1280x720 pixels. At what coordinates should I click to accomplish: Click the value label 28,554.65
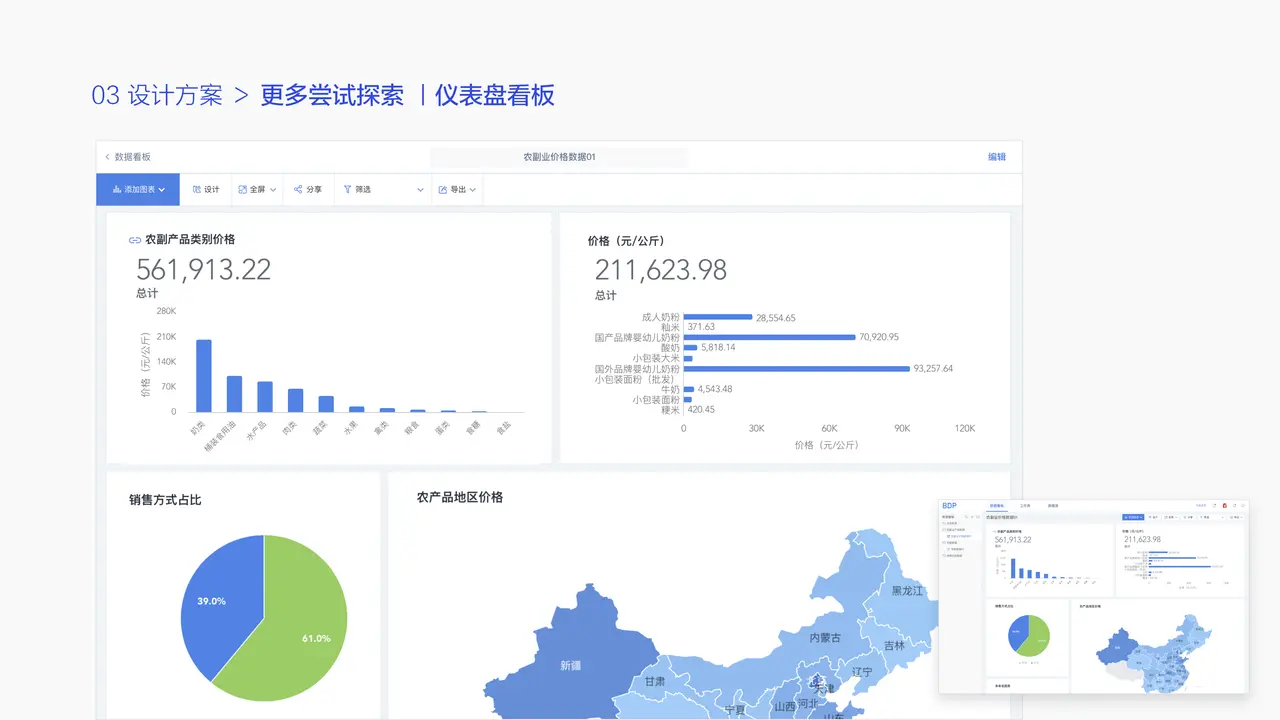pyautogui.click(x=776, y=318)
